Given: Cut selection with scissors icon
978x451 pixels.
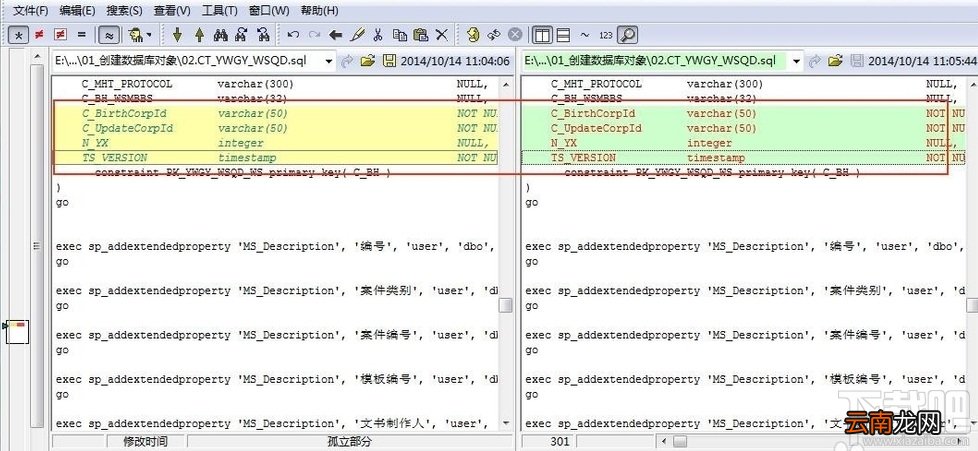Looking at the screenshot, I should [378, 35].
